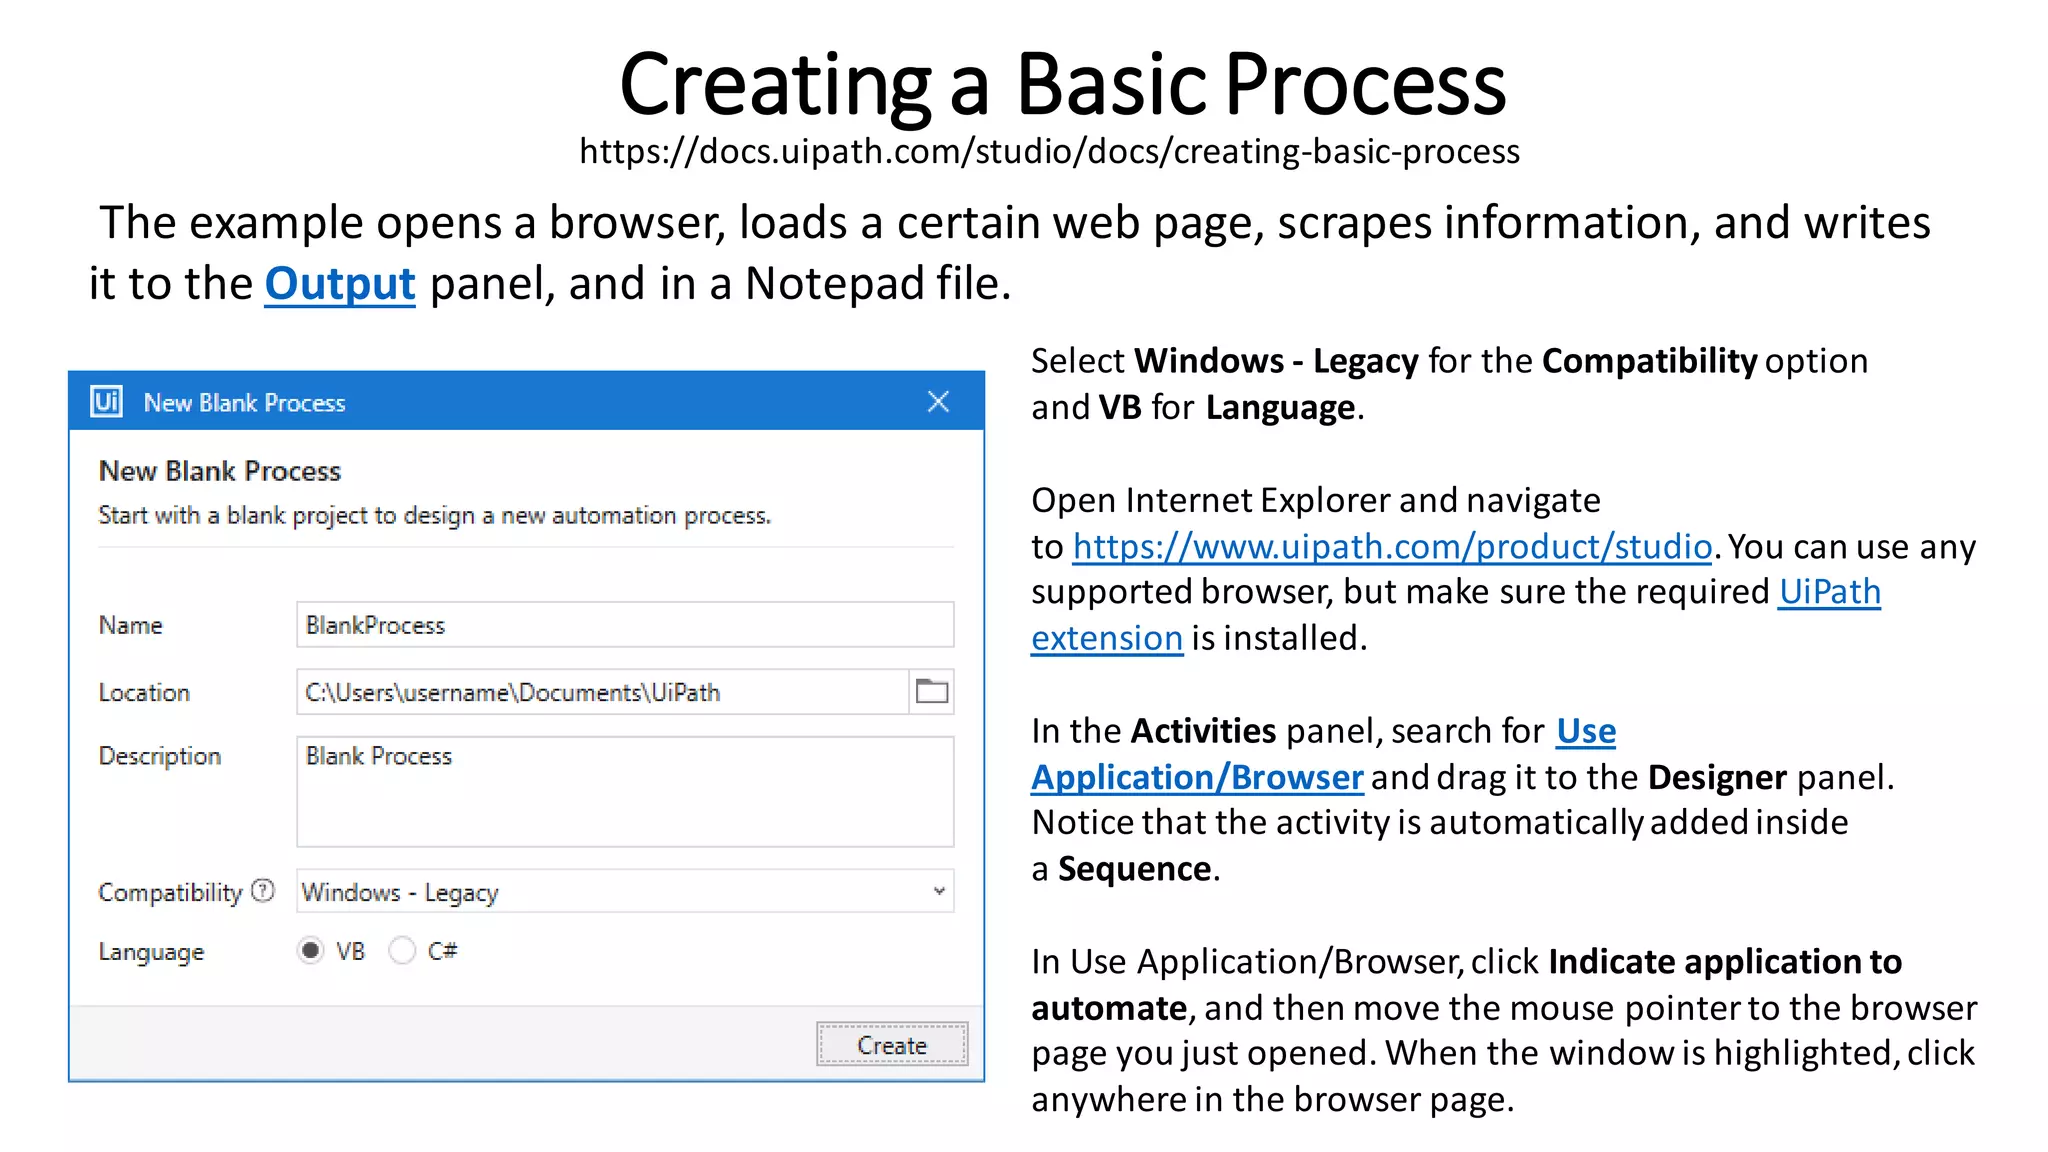Click the UiPath logo icon in title bar
This screenshot has height=1152, width=2048.
click(x=106, y=402)
